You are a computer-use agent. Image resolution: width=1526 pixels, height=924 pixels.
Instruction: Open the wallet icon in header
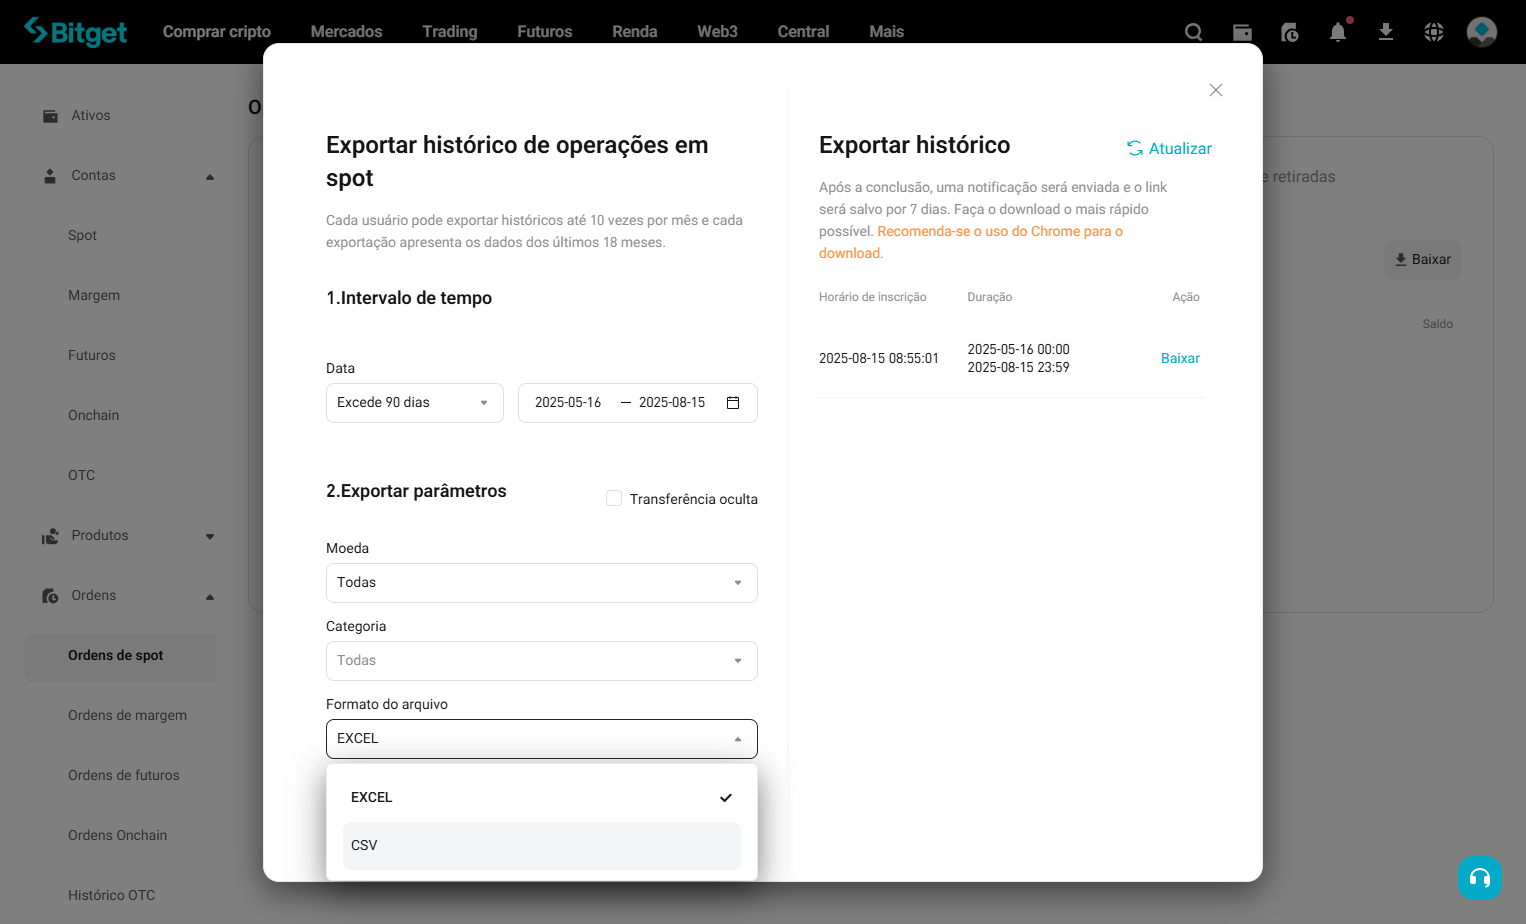click(1242, 32)
